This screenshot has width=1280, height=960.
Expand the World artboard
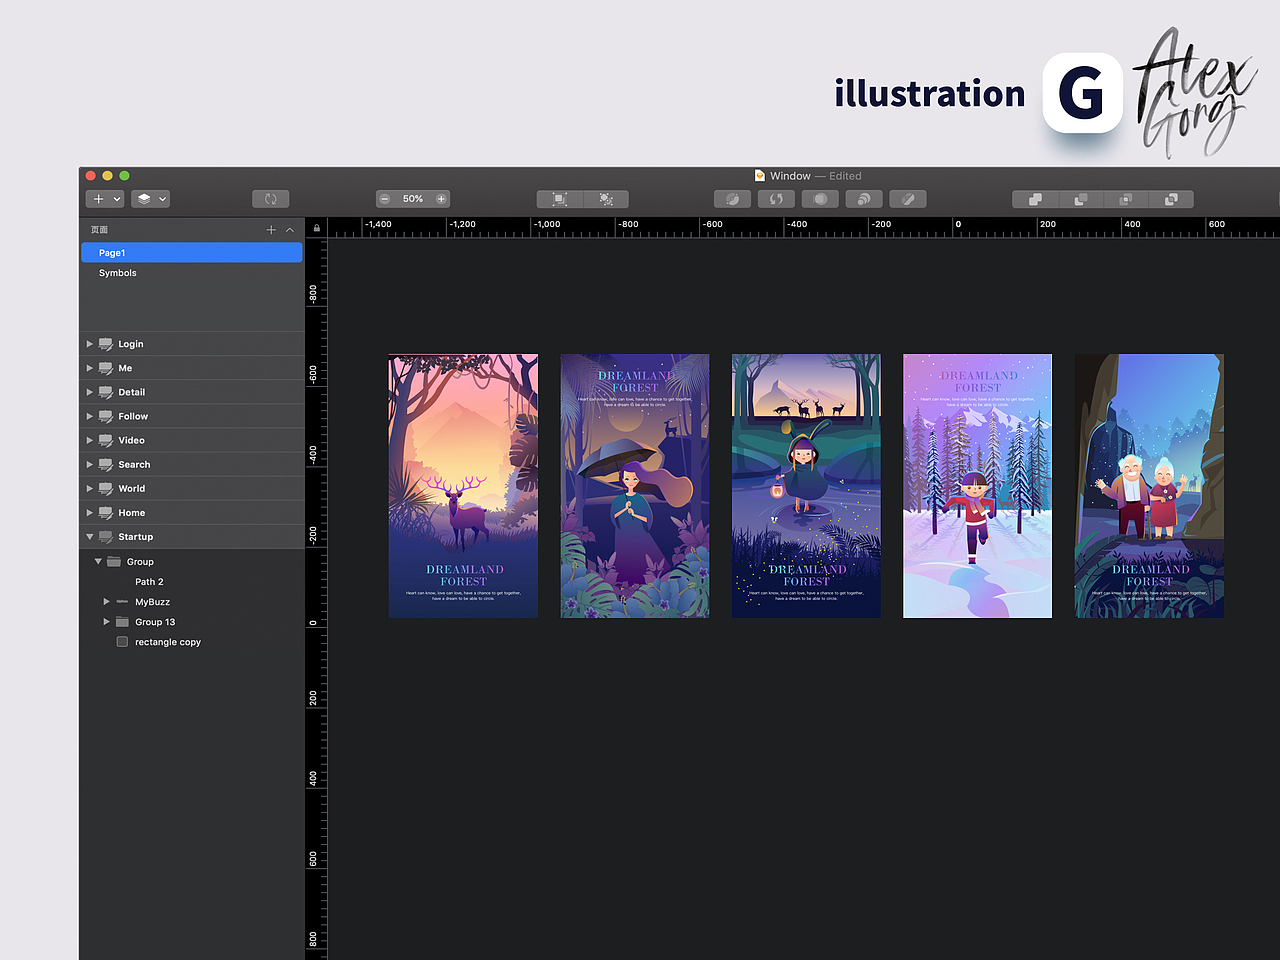coord(89,488)
